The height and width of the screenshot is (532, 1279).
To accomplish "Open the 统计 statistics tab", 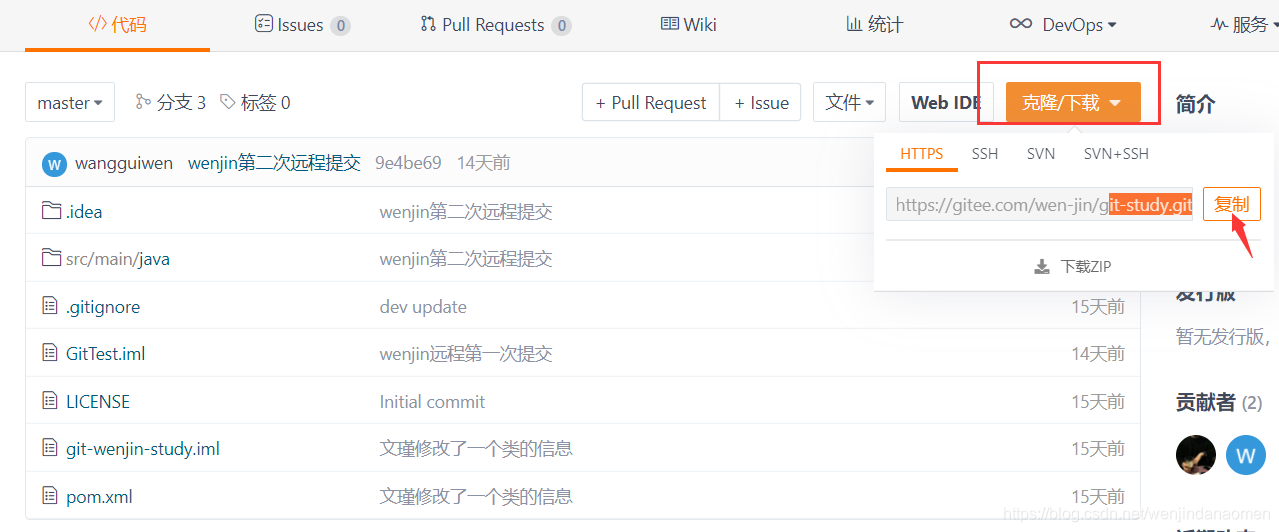I will 875,25.
